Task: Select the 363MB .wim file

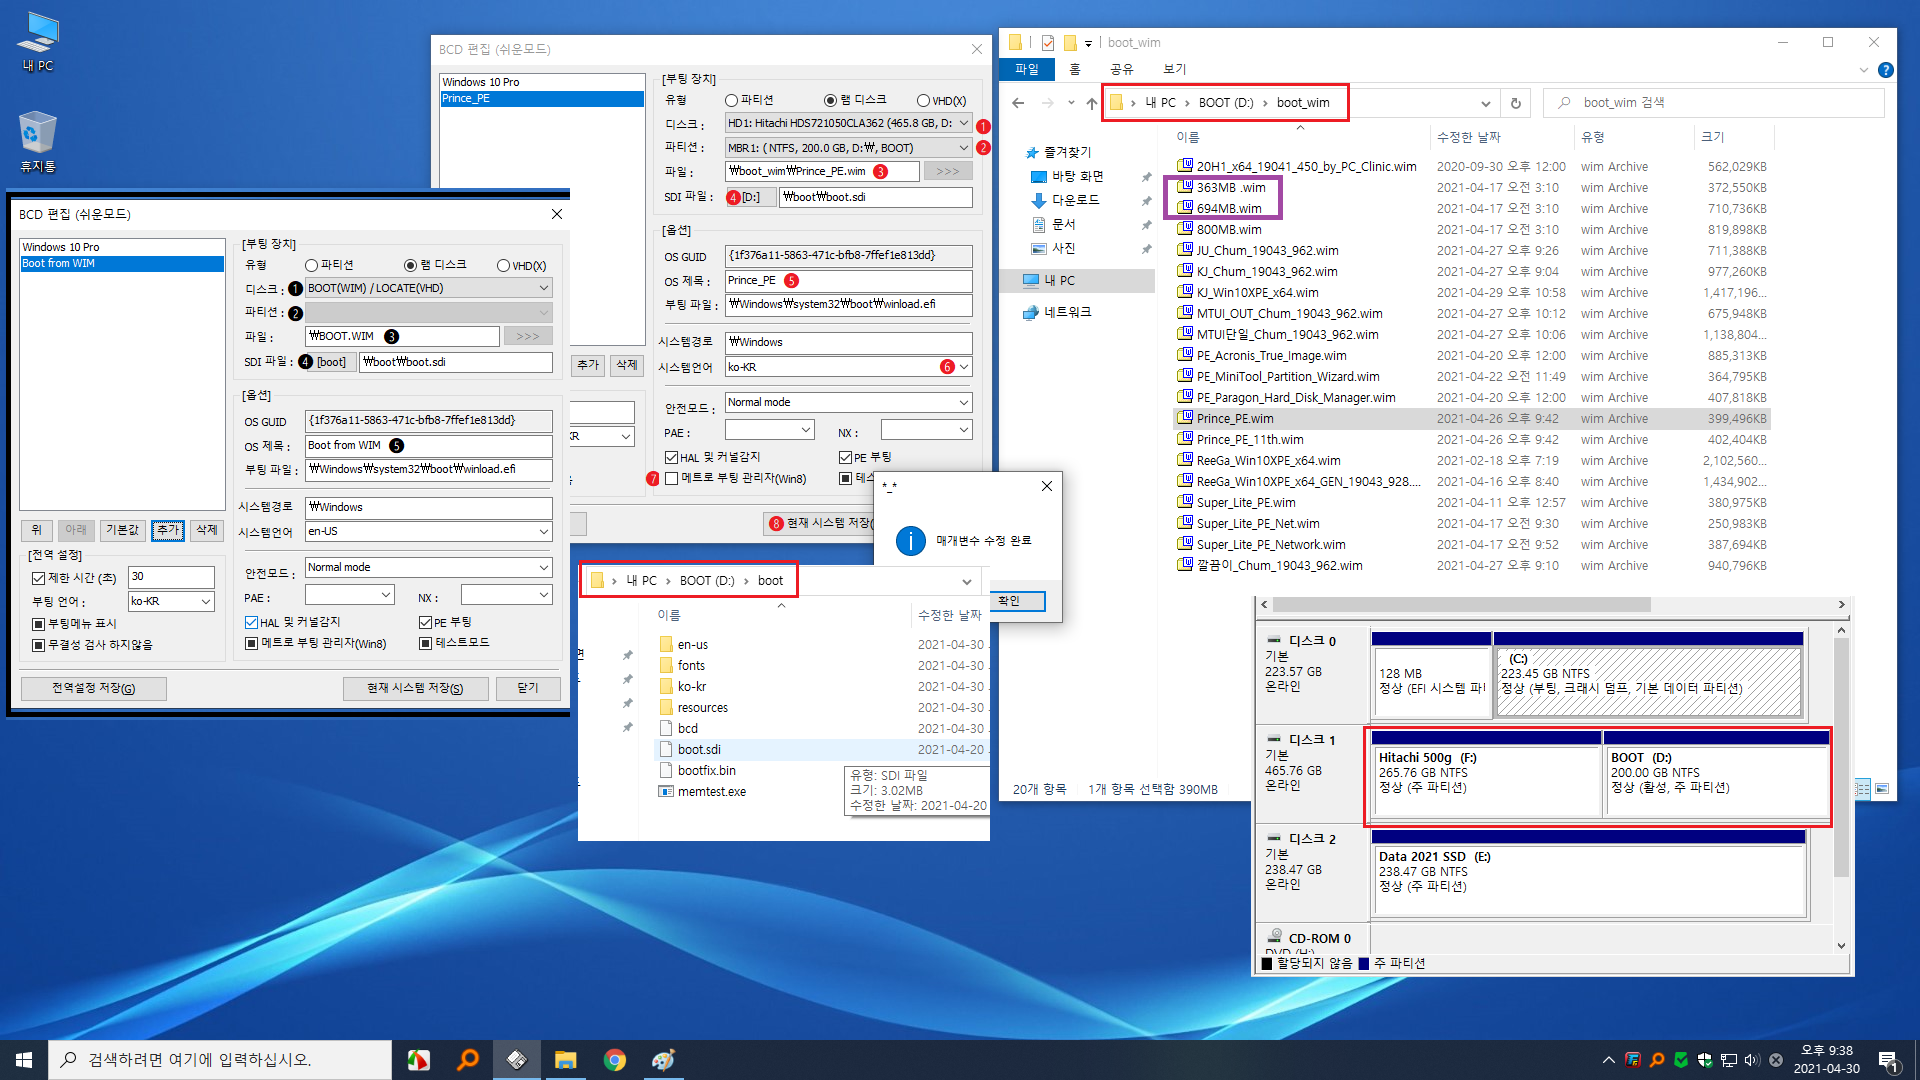Action: click(x=1471, y=188)
